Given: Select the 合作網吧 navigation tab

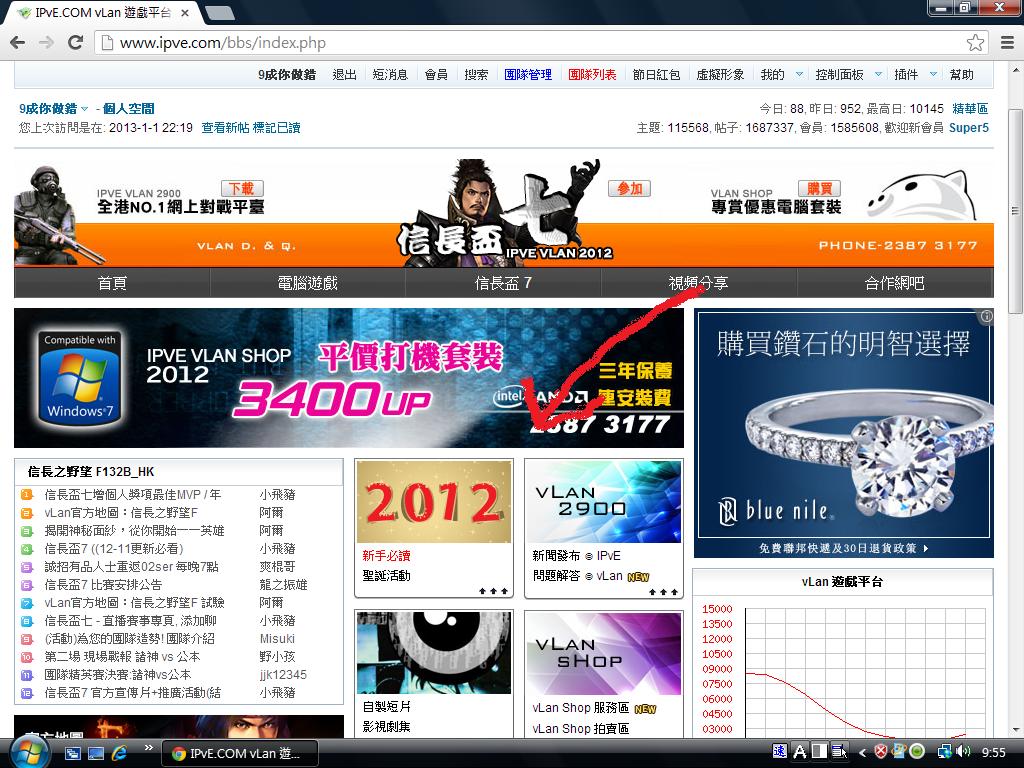Looking at the screenshot, I should click(x=895, y=283).
